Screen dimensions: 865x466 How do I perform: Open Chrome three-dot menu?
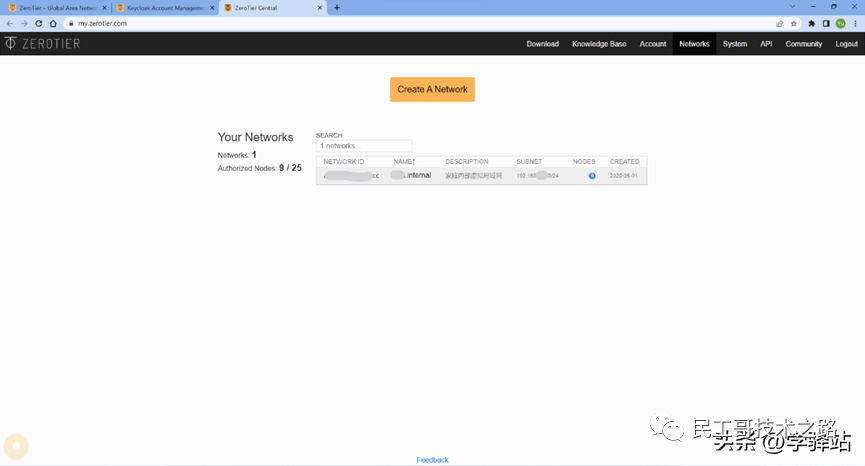(x=855, y=23)
